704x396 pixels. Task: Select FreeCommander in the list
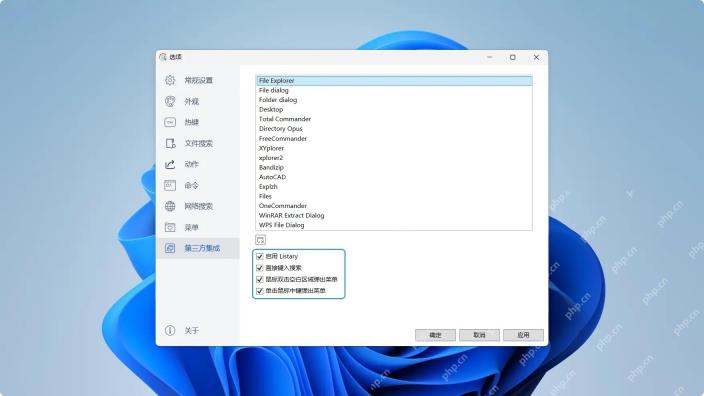point(394,138)
